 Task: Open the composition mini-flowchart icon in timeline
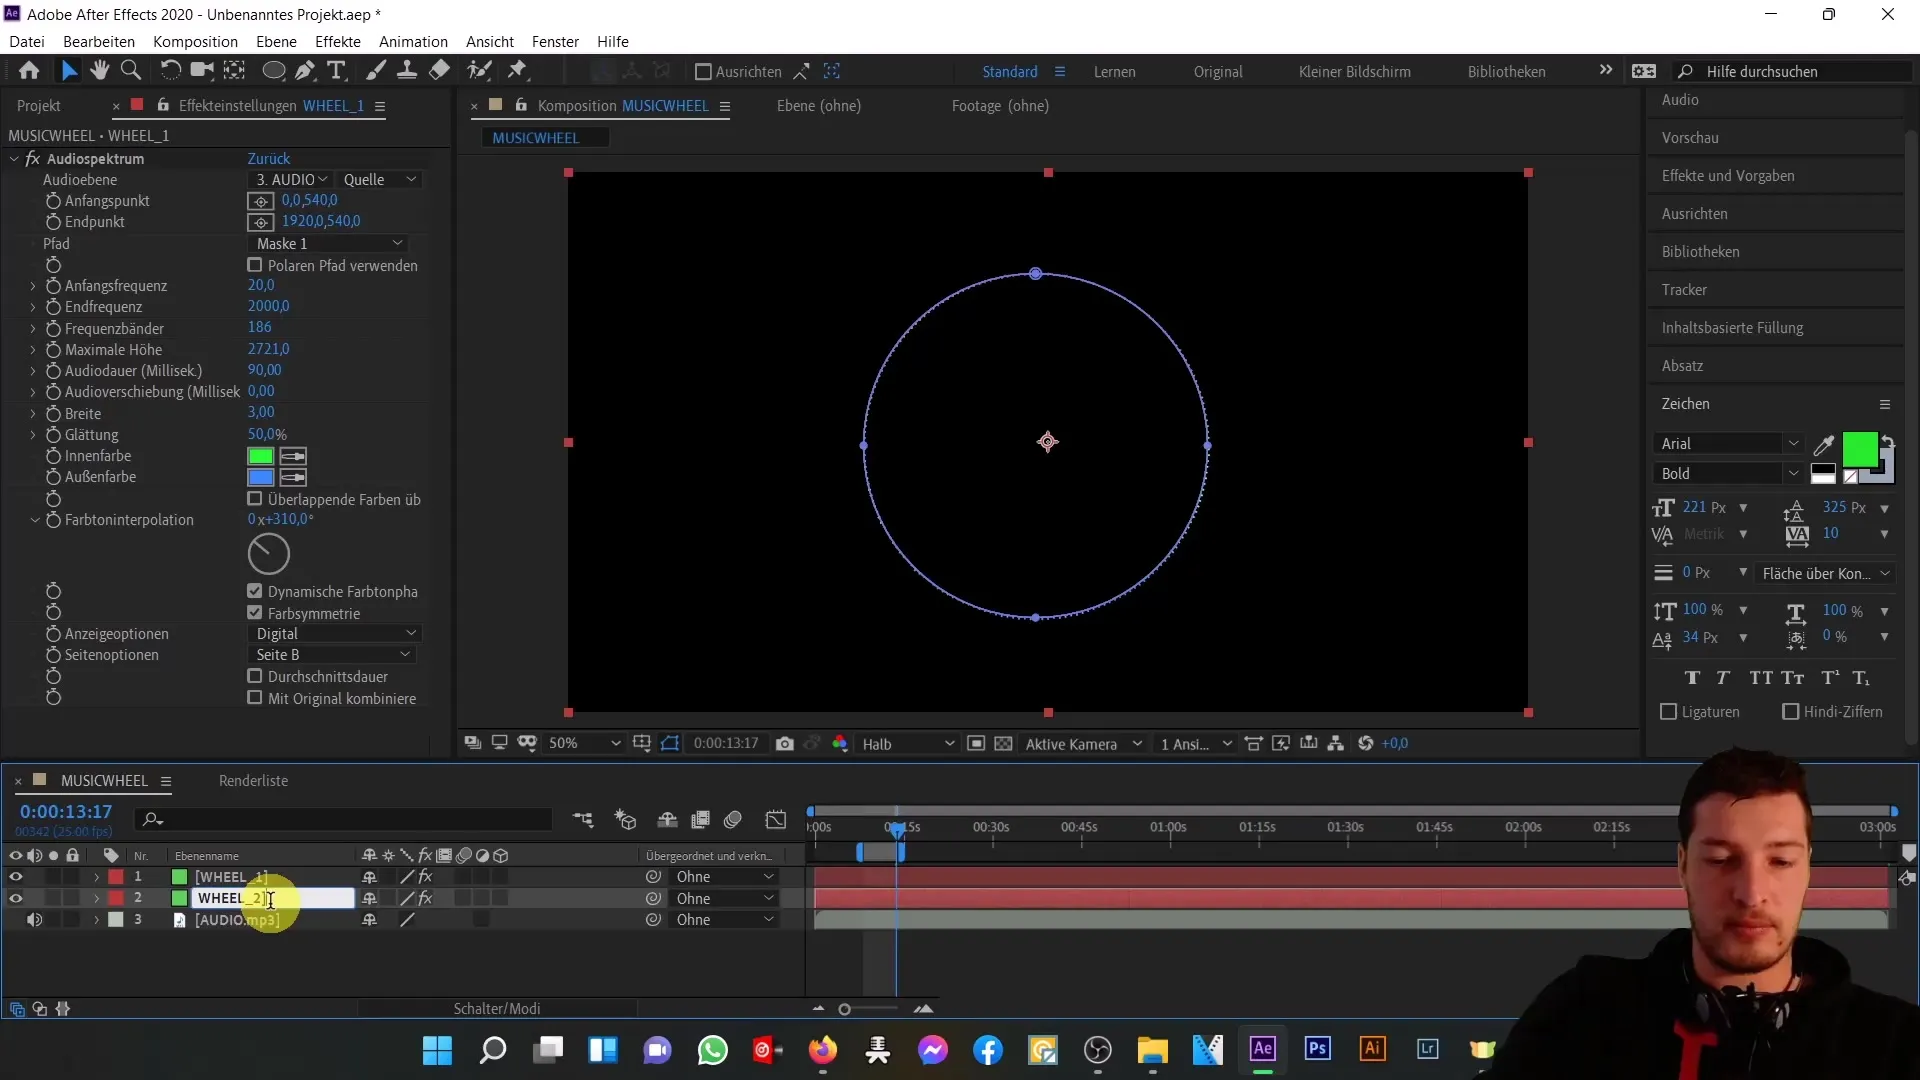(583, 820)
